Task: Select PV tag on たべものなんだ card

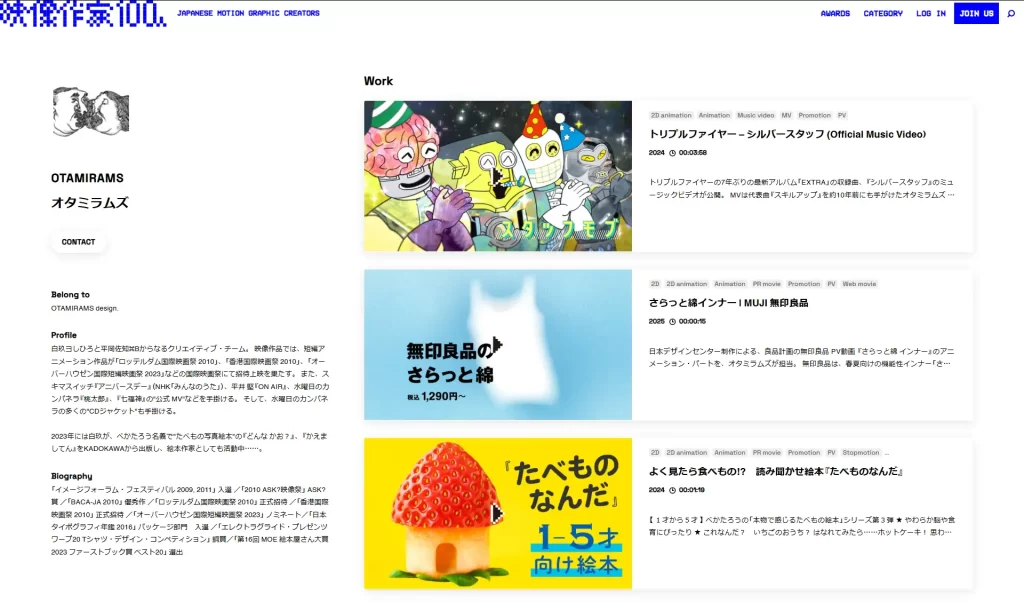Action: (x=831, y=452)
